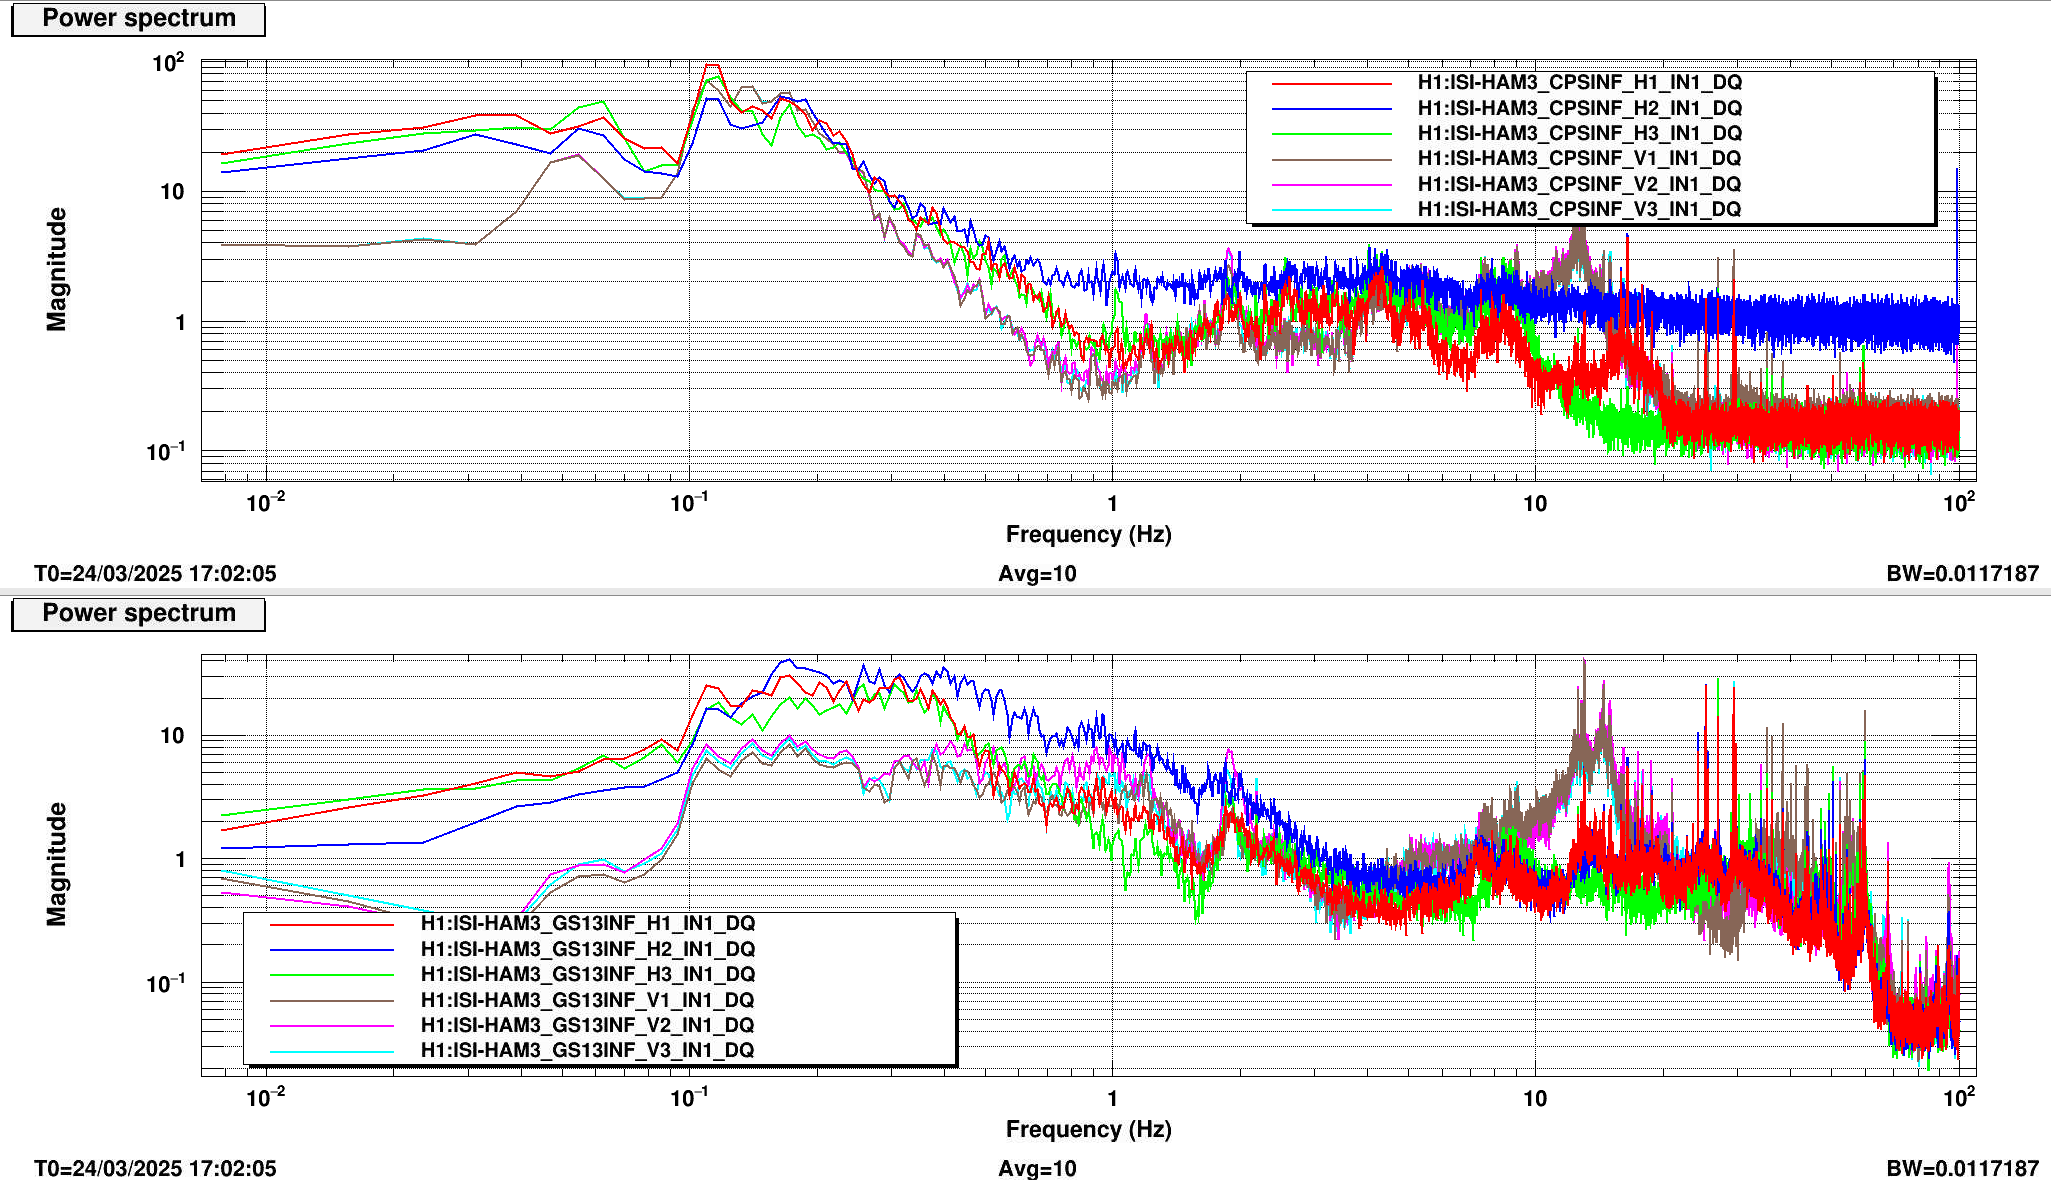Click bottom plot Frequency (Hz) axis title
Image resolution: width=2051 pixels, height=1180 pixels.
(1088, 1130)
